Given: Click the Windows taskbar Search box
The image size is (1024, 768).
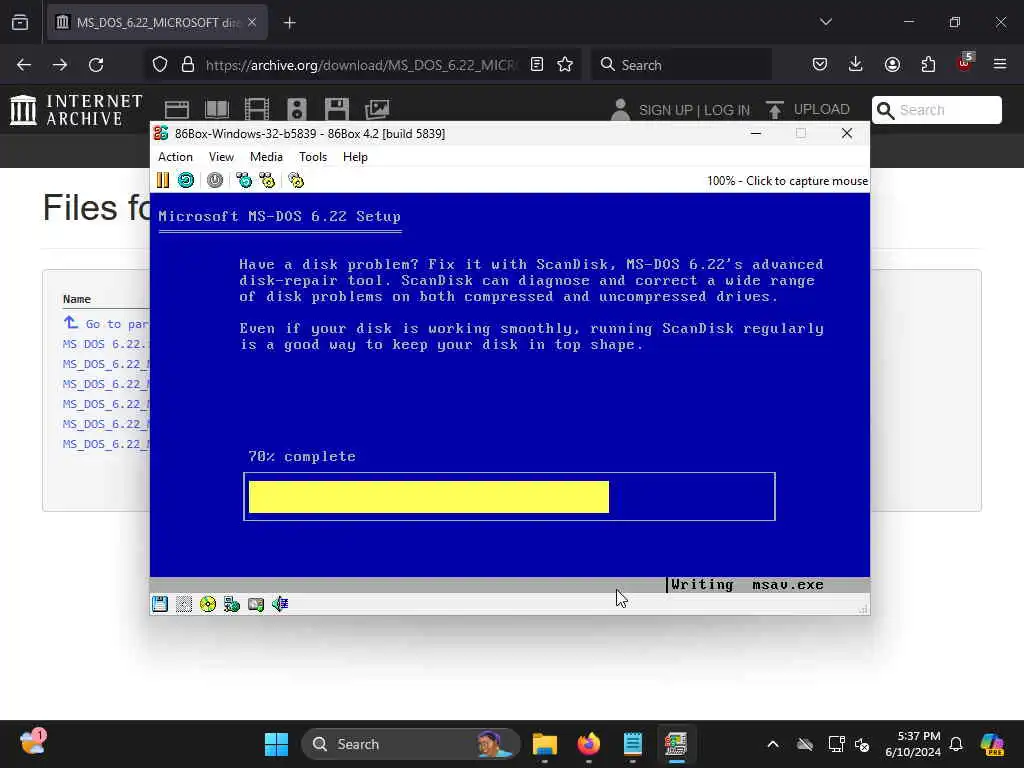Looking at the screenshot, I should 411,744.
